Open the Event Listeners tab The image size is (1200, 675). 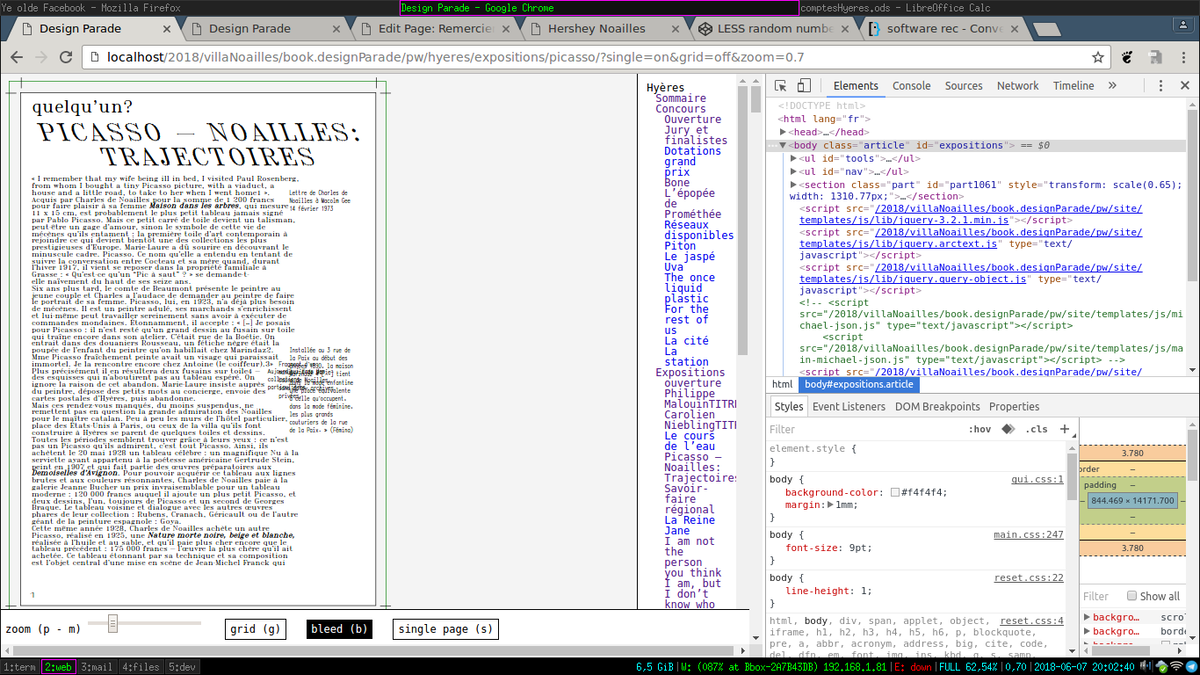coord(847,407)
